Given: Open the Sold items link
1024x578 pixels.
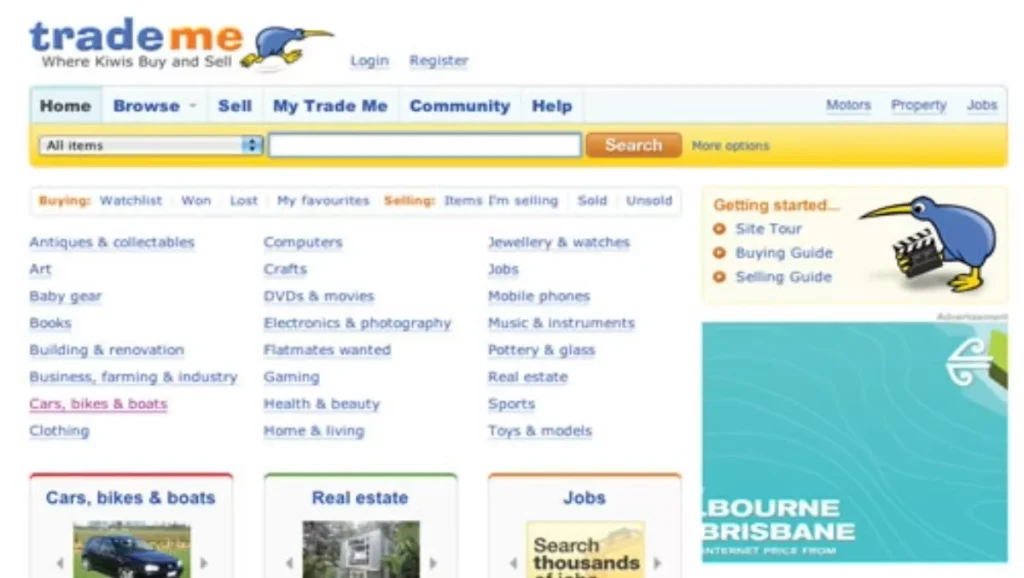Looking at the screenshot, I should [x=592, y=201].
